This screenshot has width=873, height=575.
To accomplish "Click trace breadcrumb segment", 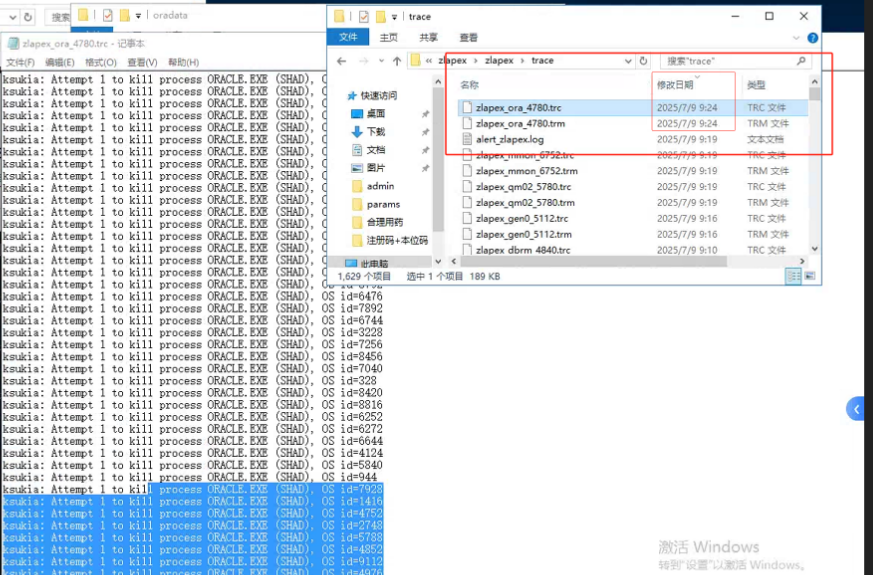I will coord(542,61).
